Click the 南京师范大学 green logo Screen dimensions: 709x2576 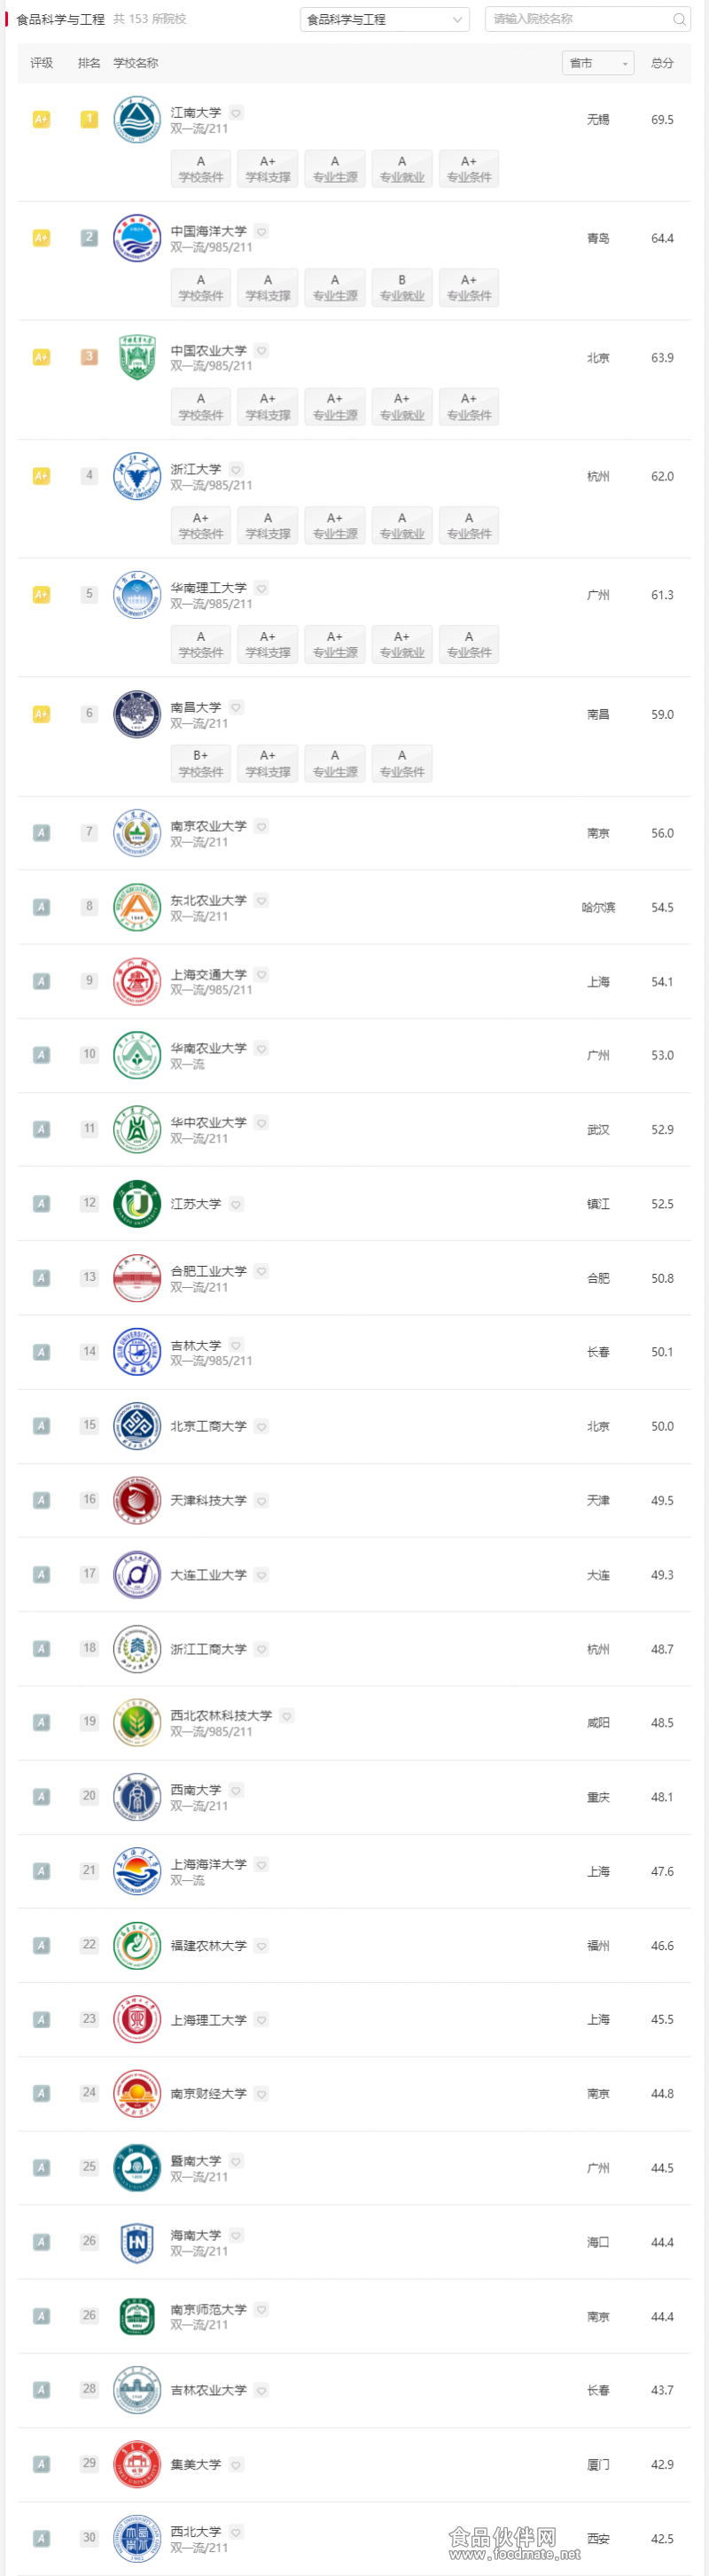pos(137,2316)
